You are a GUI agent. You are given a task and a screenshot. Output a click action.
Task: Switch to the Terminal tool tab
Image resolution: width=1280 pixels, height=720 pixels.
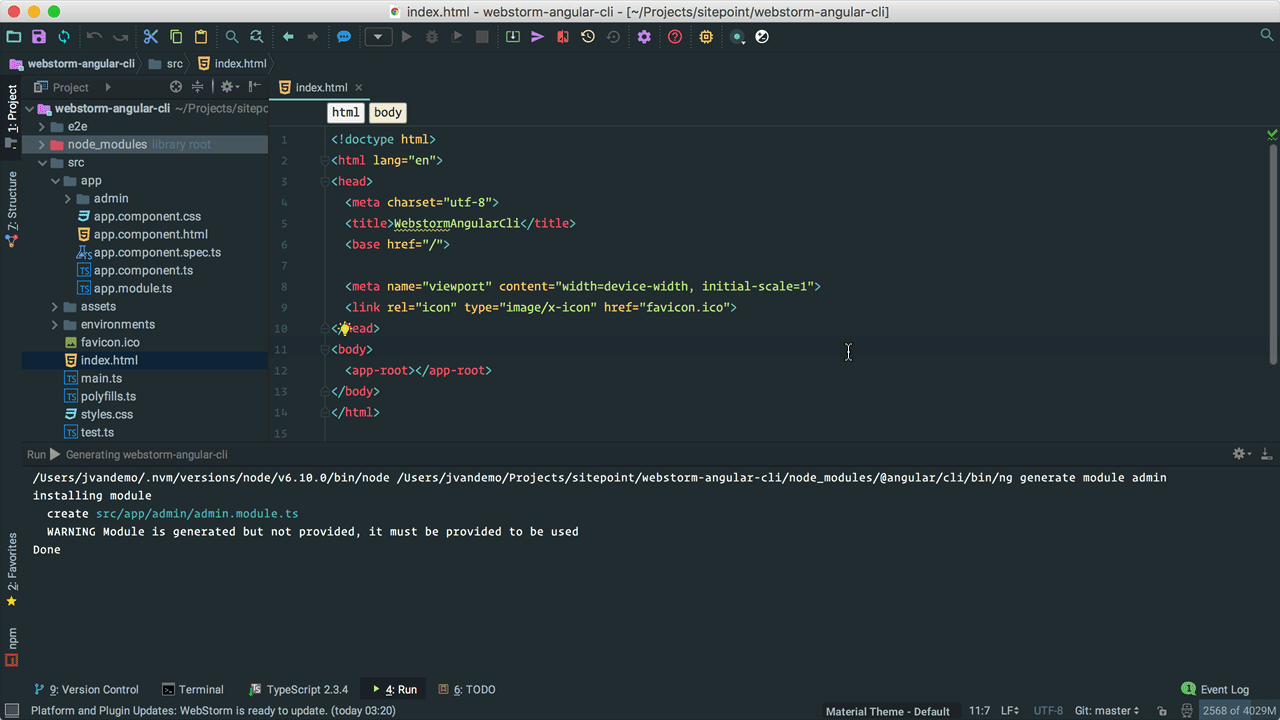click(193, 690)
